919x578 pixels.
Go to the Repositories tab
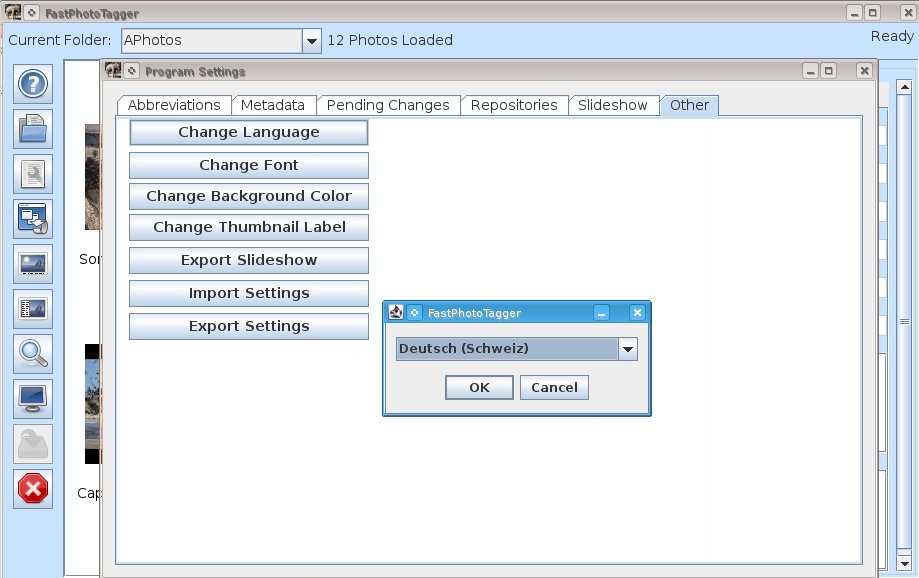(x=514, y=105)
